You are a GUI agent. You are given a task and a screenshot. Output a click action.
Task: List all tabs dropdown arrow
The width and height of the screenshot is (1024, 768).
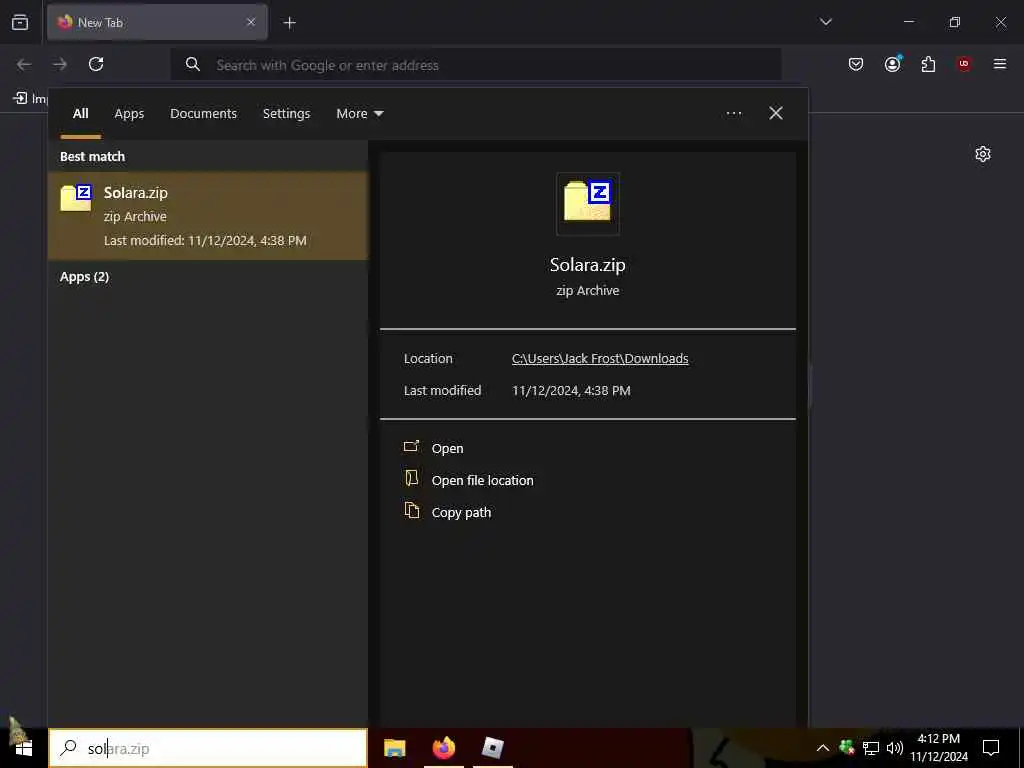pyautogui.click(x=825, y=22)
